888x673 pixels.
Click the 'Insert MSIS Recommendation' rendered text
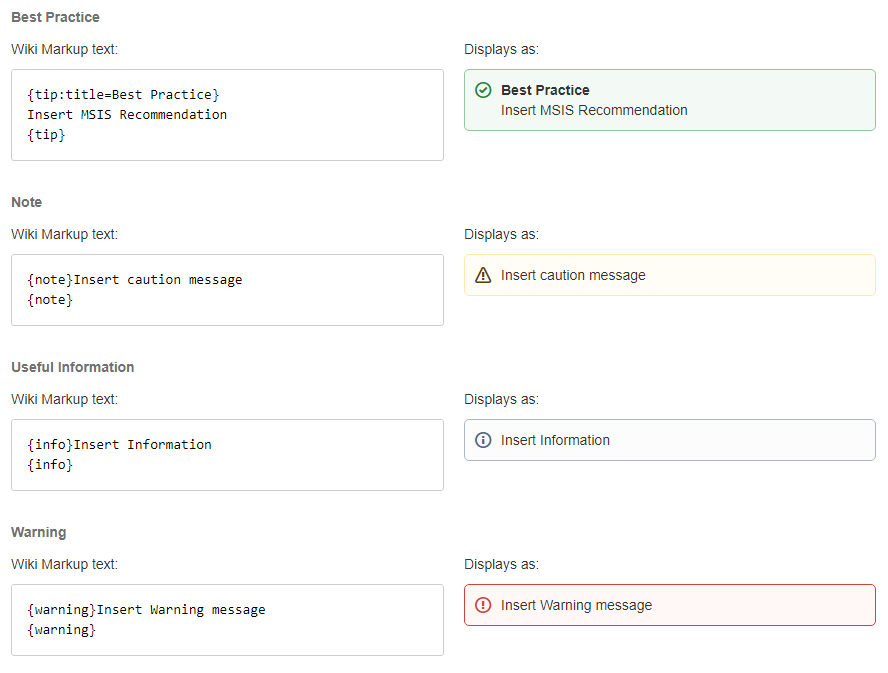(594, 110)
